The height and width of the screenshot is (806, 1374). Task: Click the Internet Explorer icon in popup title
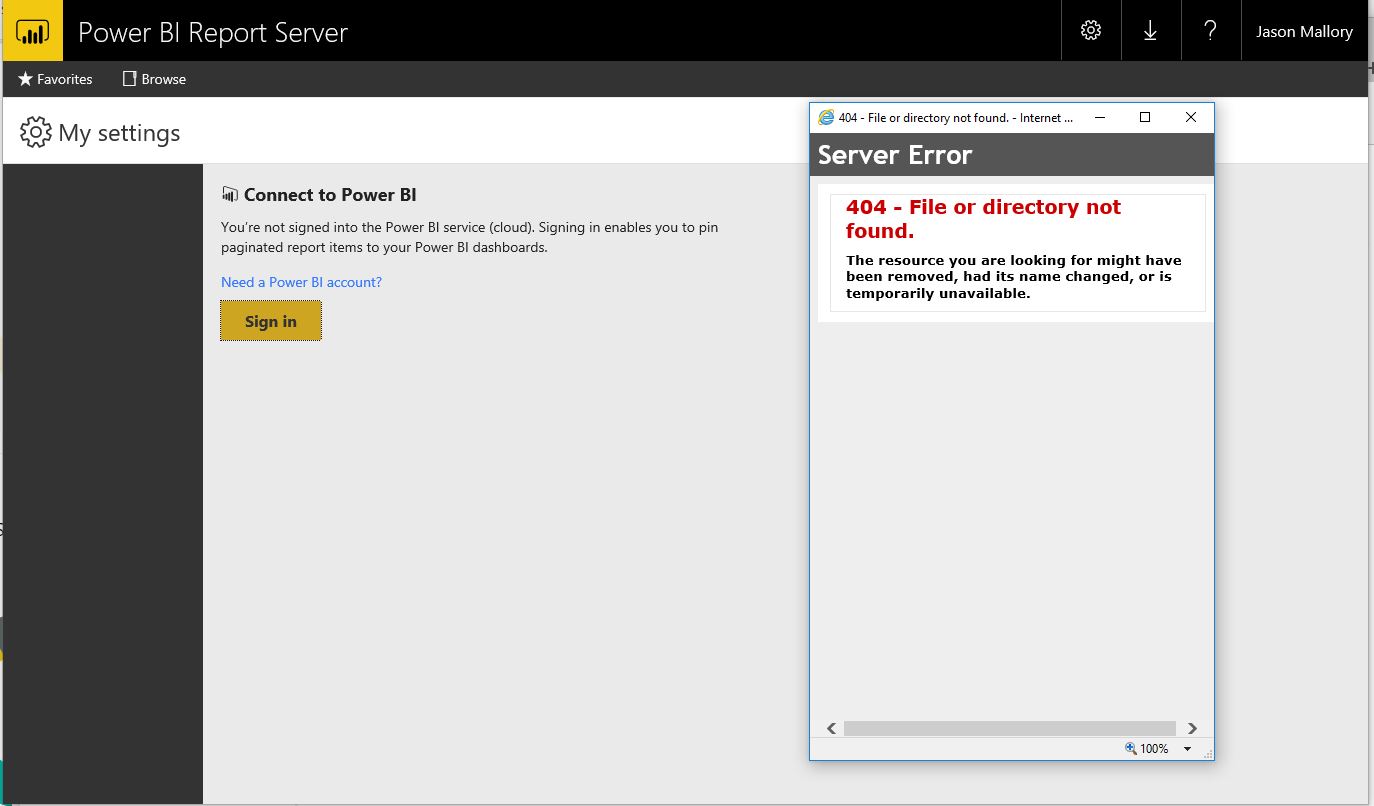(826, 117)
